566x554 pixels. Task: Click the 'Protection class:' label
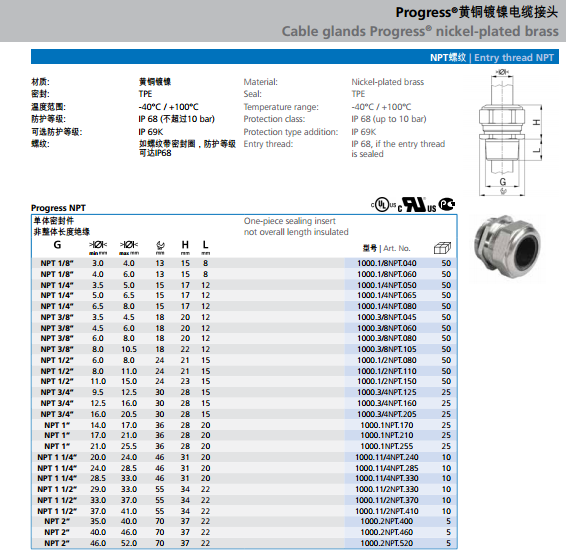274,119
